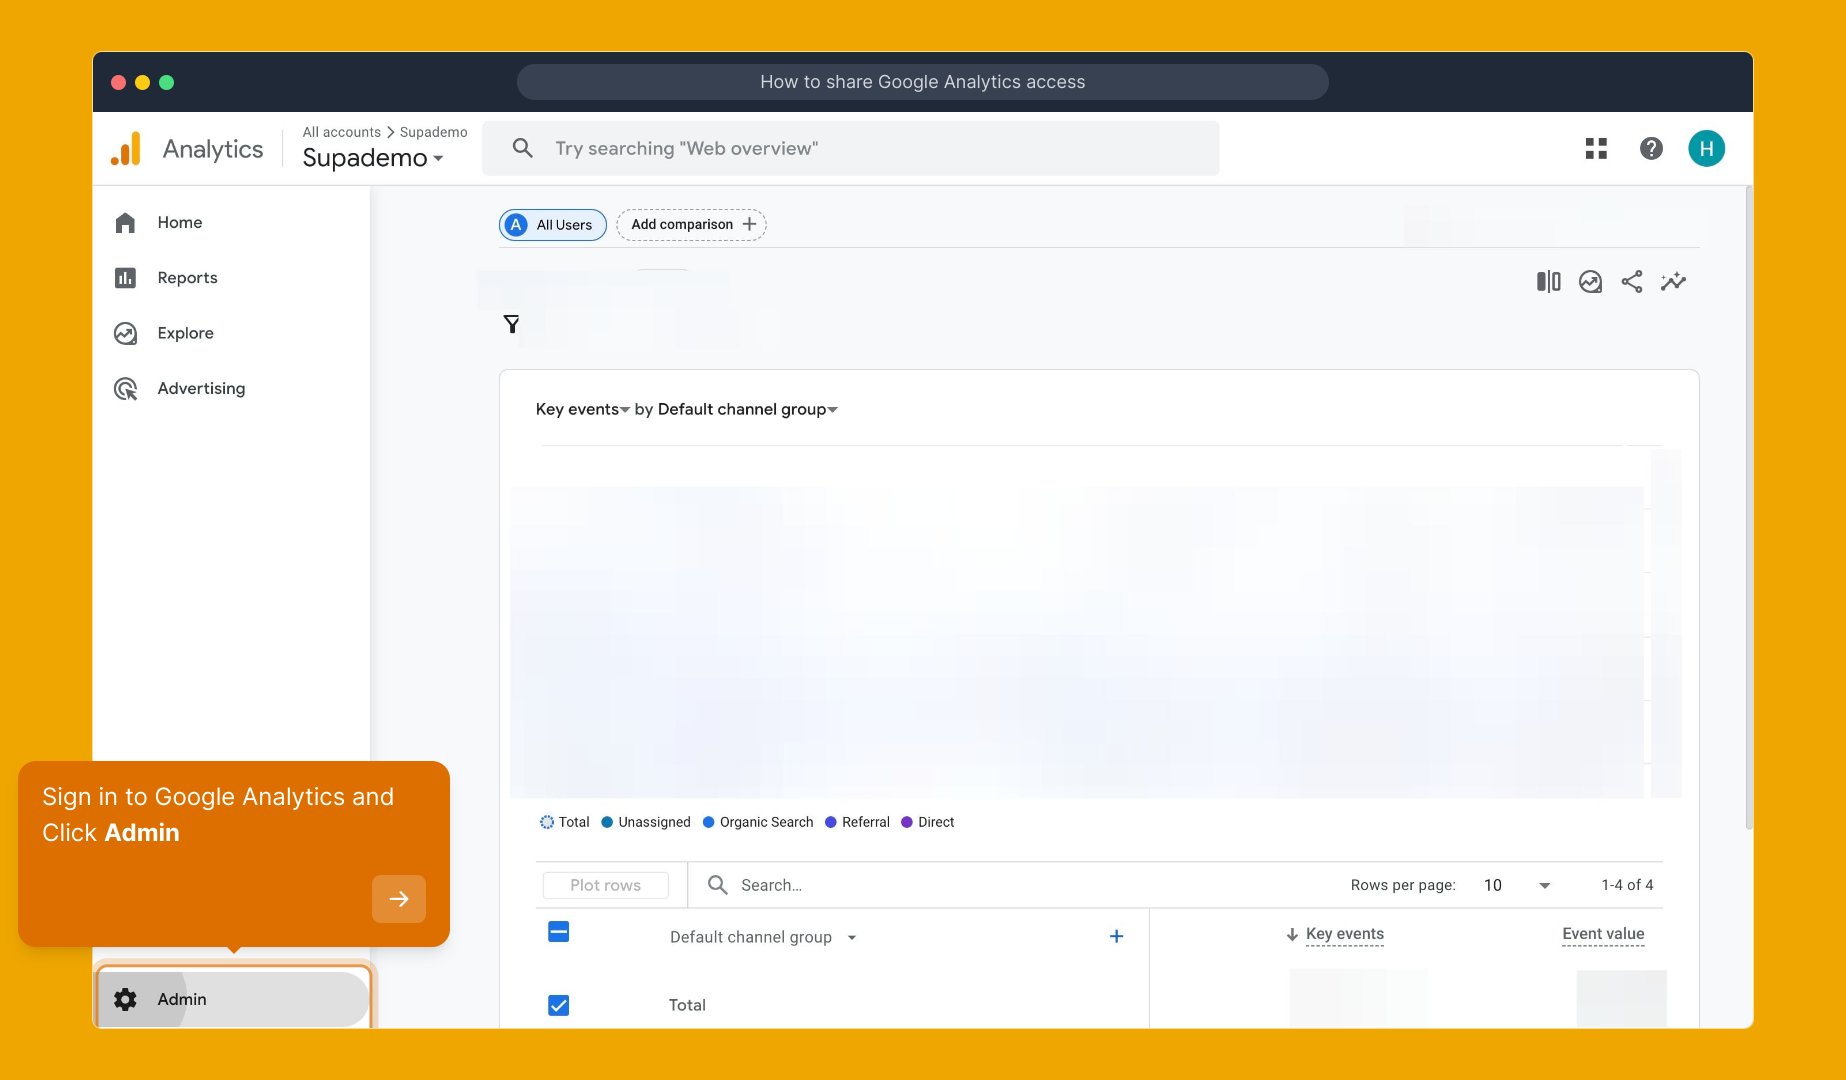Open the comparison panel toggle icon
1846x1080 pixels.
pos(1548,282)
